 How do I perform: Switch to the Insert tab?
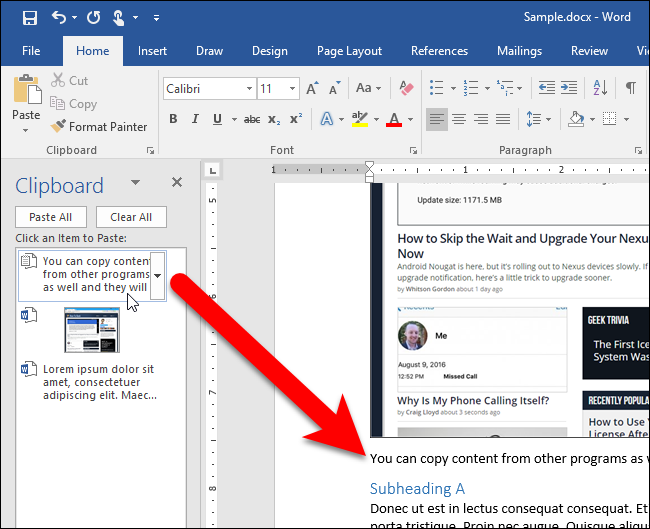click(152, 51)
